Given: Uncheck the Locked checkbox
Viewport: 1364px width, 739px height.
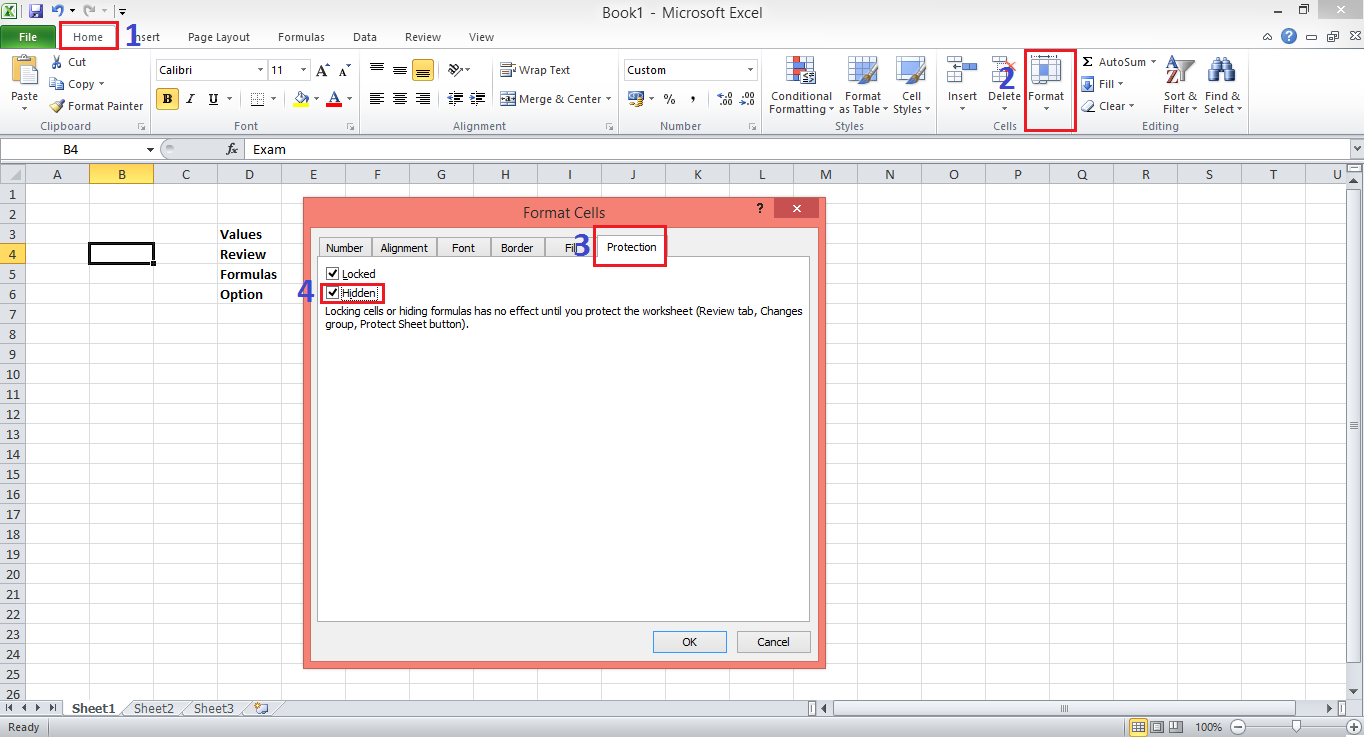Looking at the screenshot, I should tap(331, 273).
